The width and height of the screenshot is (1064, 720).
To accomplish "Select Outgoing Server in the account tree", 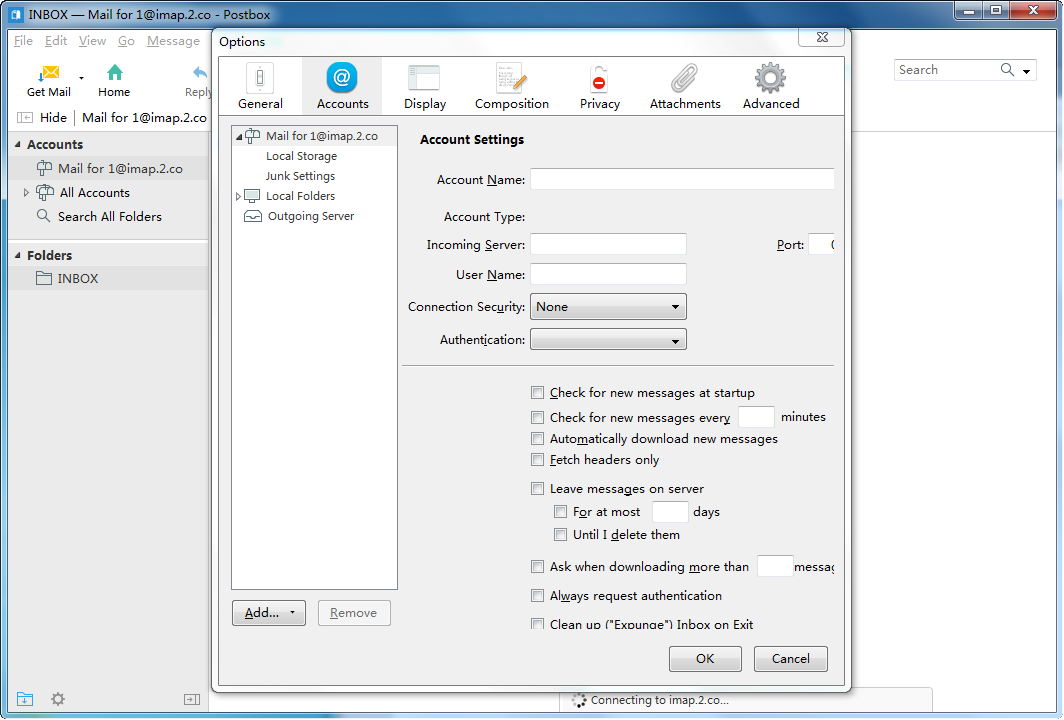I will tap(311, 216).
